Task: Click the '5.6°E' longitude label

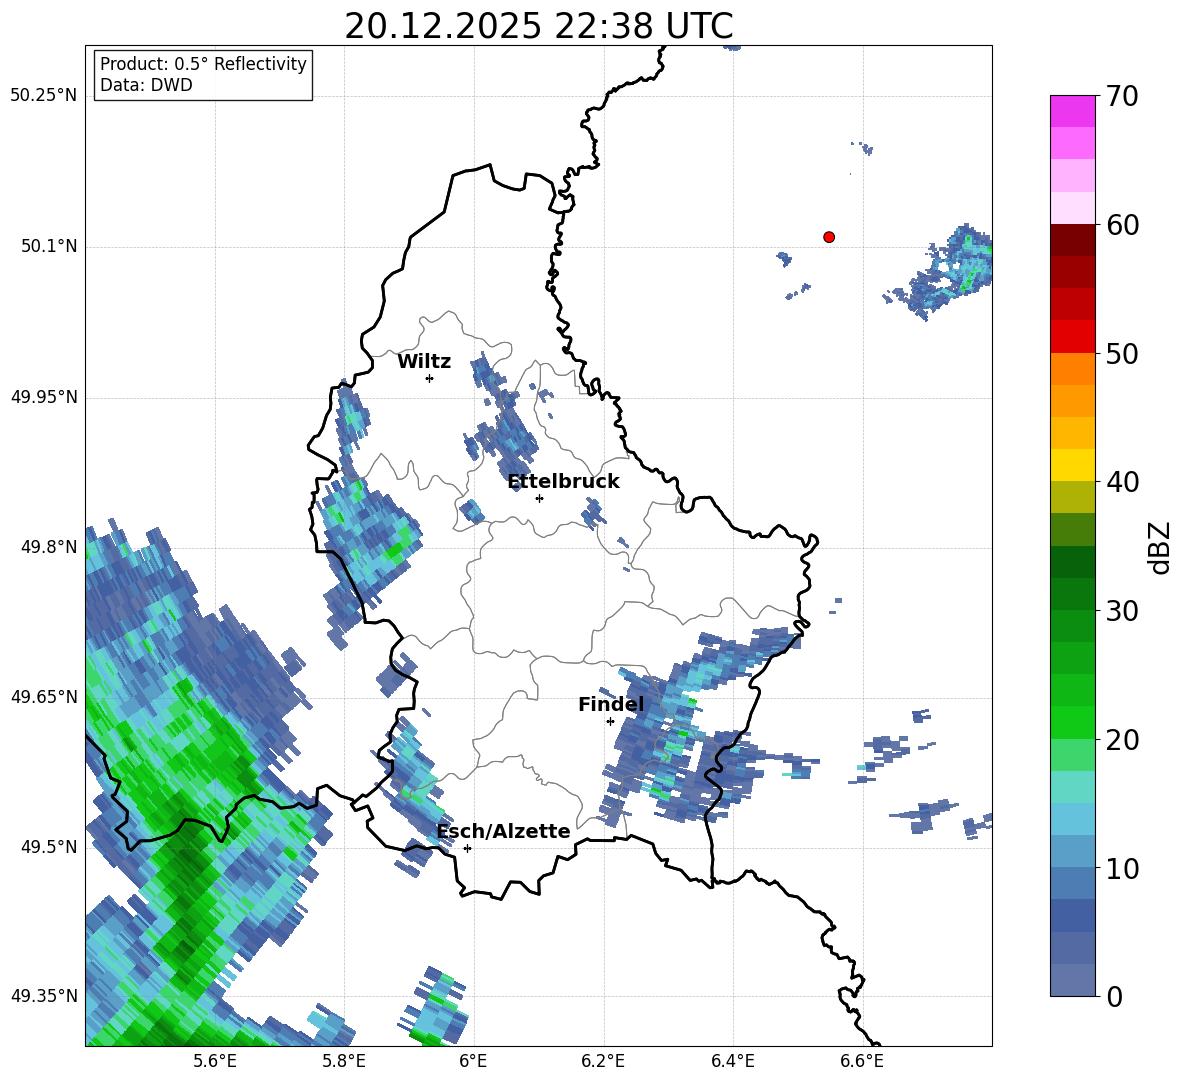Action: coord(215,1061)
